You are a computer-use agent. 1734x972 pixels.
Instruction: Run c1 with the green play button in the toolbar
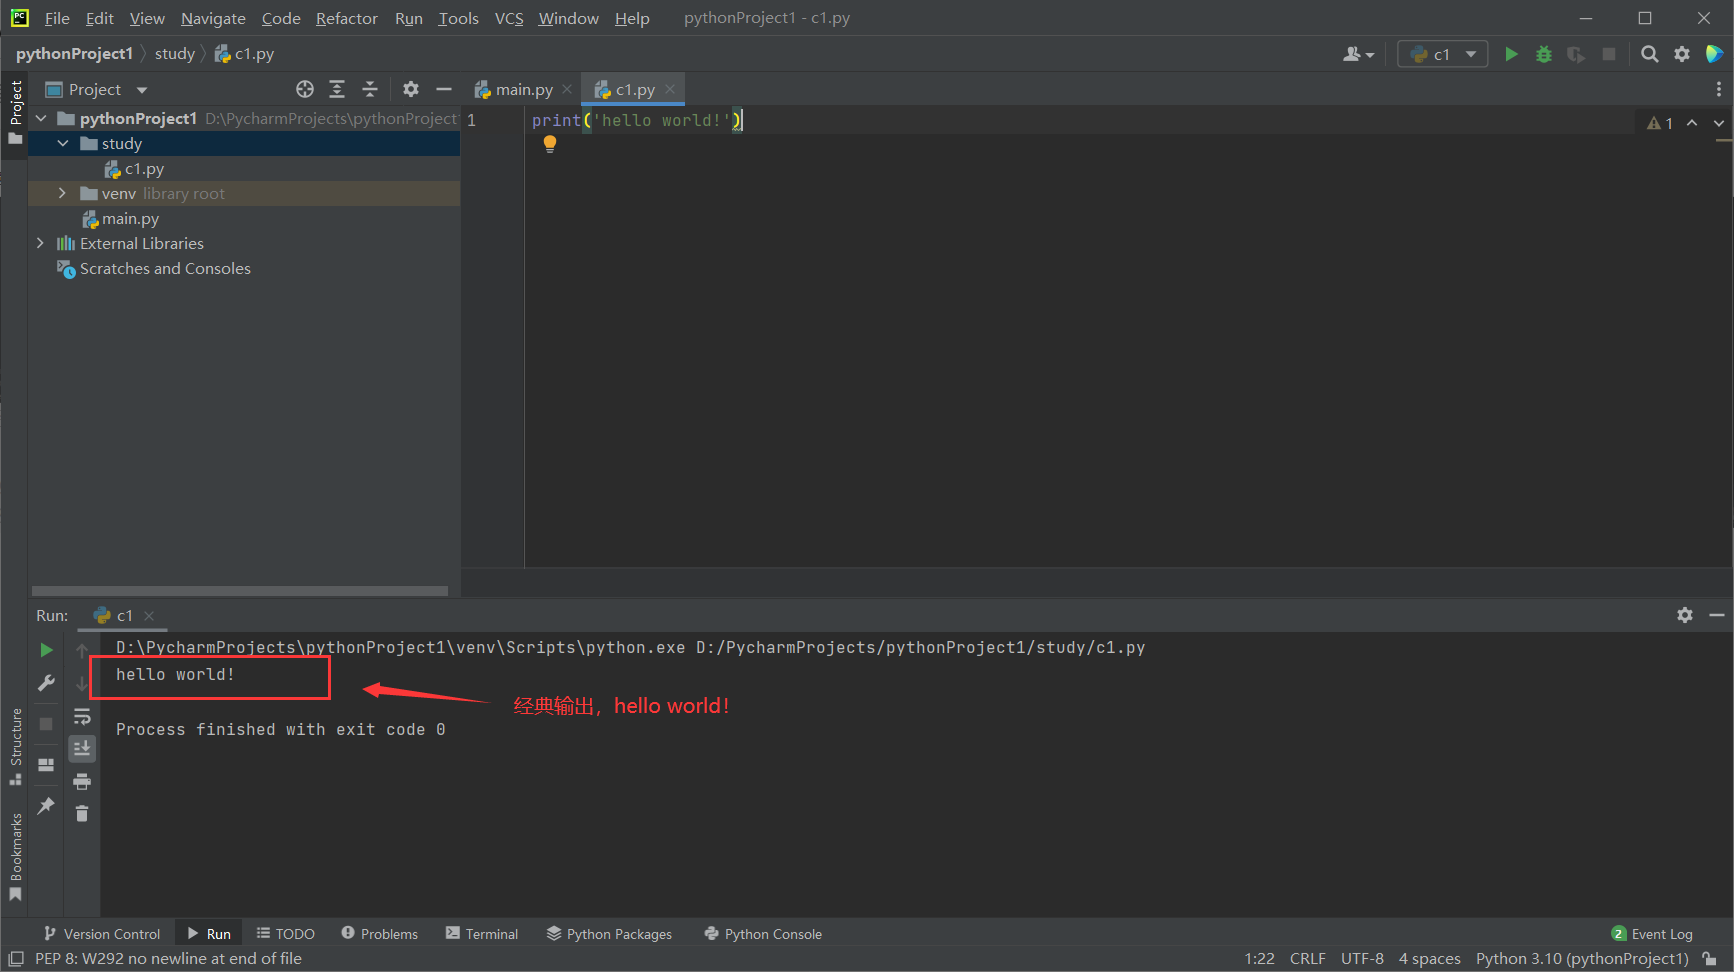pyautogui.click(x=1511, y=54)
